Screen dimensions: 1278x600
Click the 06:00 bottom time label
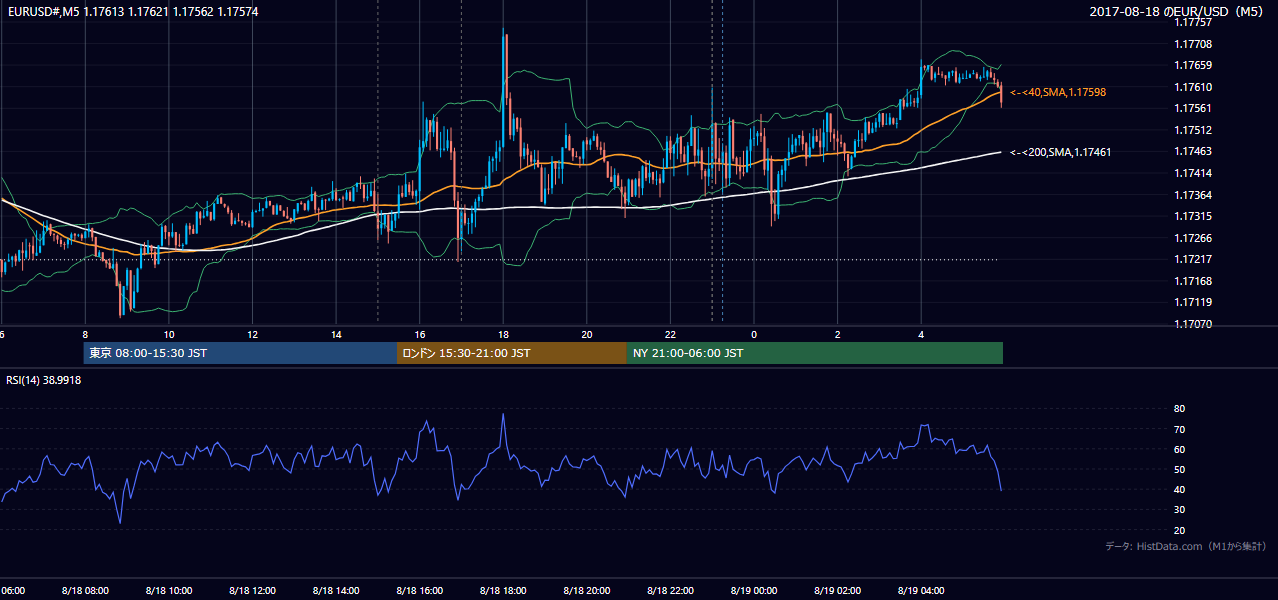pyautogui.click(x=12, y=590)
